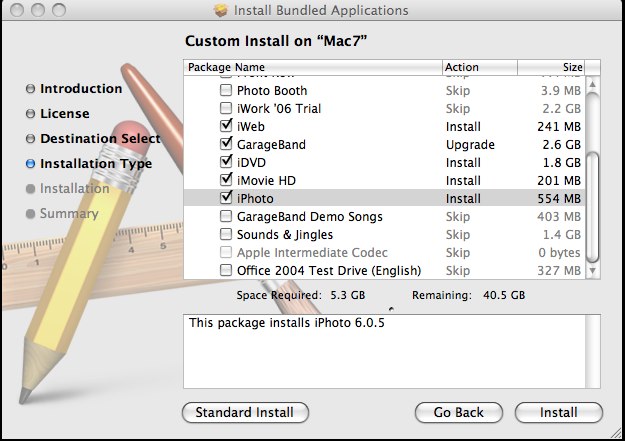Click the Upgrade action for GarageBand
Screen dimensions: 625x441
pos(470,145)
